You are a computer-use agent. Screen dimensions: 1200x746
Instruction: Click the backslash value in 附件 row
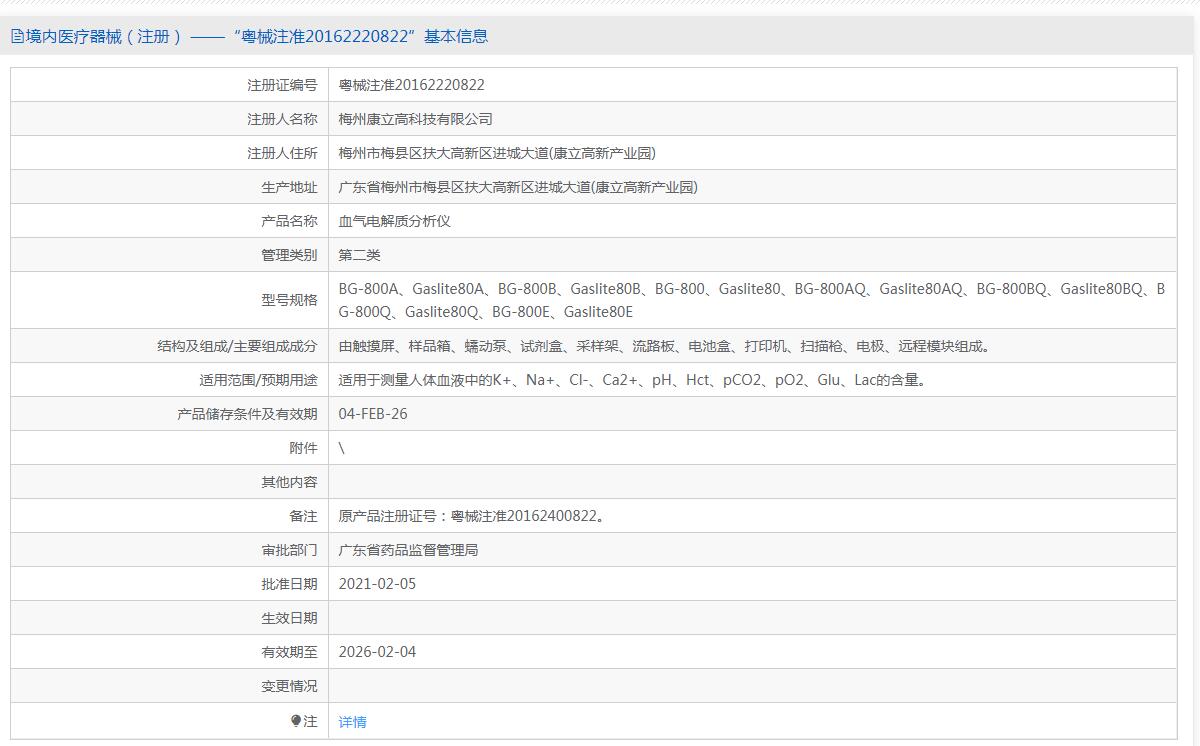tap(342, 448)
